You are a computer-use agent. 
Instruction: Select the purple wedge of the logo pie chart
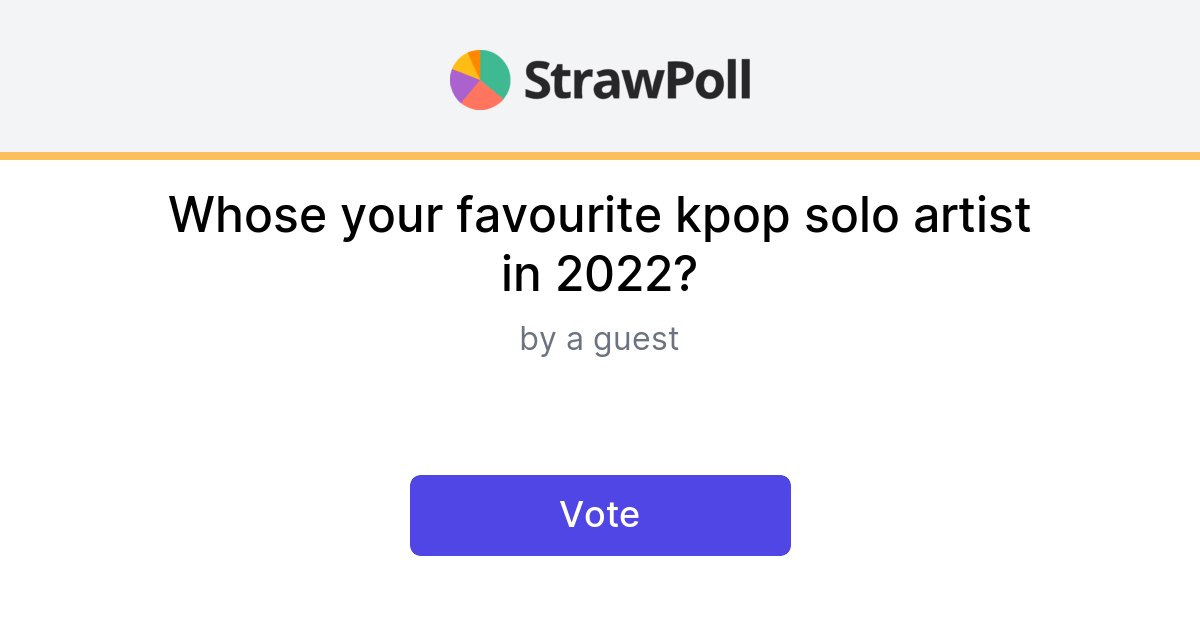point(460,86)
